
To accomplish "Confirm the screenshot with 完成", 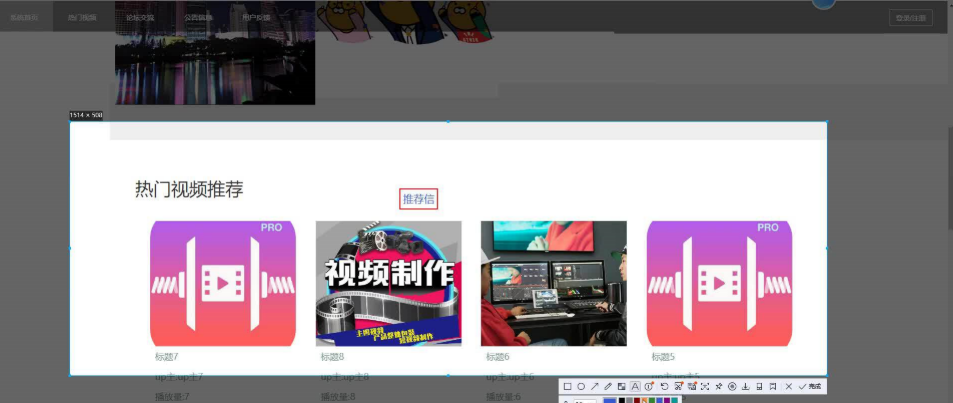I will (810, 387).
